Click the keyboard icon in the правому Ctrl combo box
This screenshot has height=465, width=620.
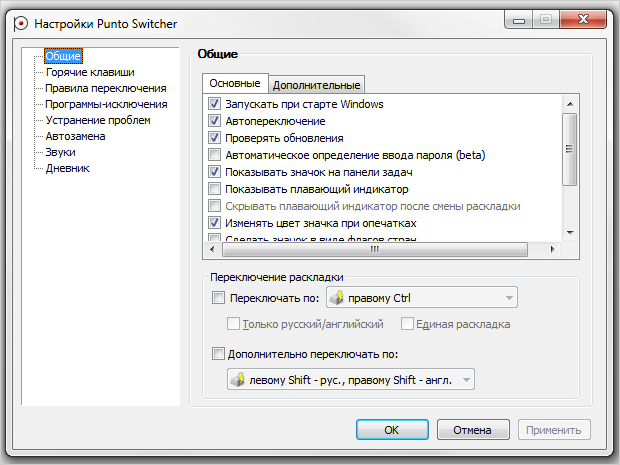click(336, 297)
